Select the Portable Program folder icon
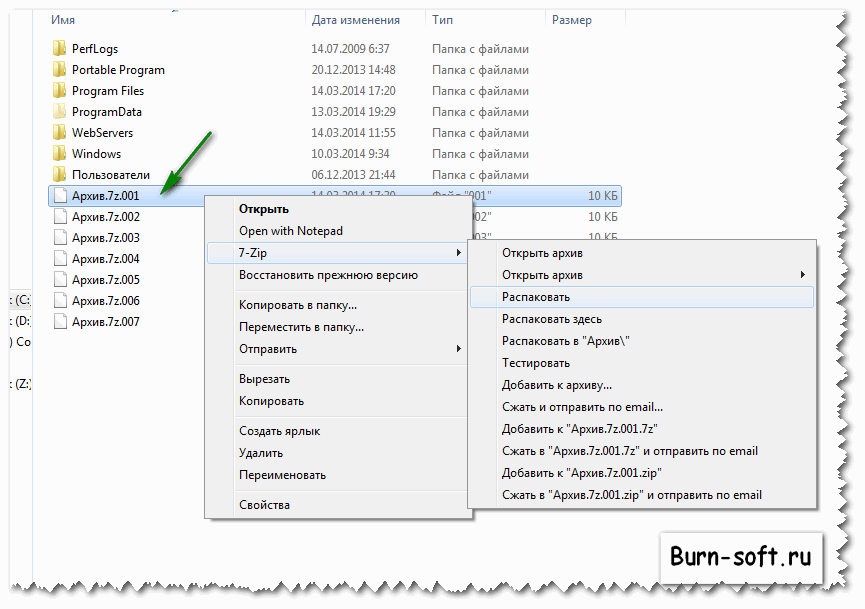The image size is (865, 609). pos(59,70)
